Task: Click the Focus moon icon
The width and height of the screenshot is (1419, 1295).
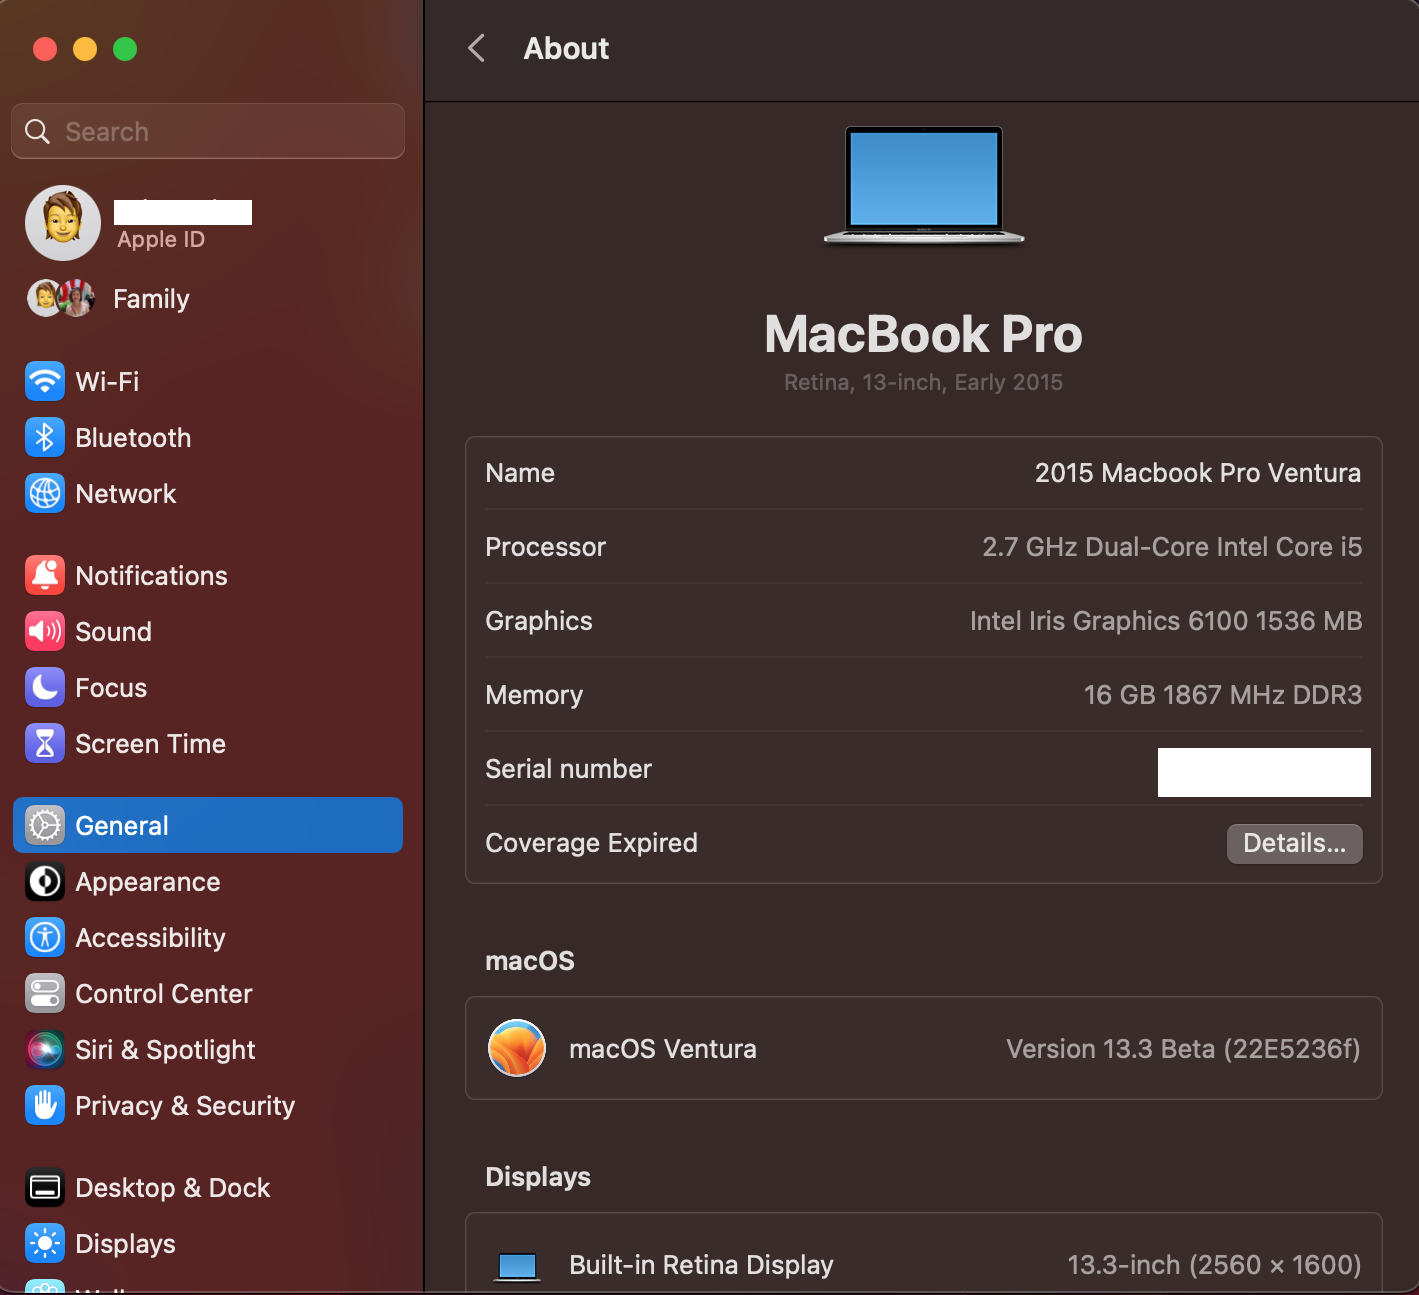Action: [x=45, y=687]
